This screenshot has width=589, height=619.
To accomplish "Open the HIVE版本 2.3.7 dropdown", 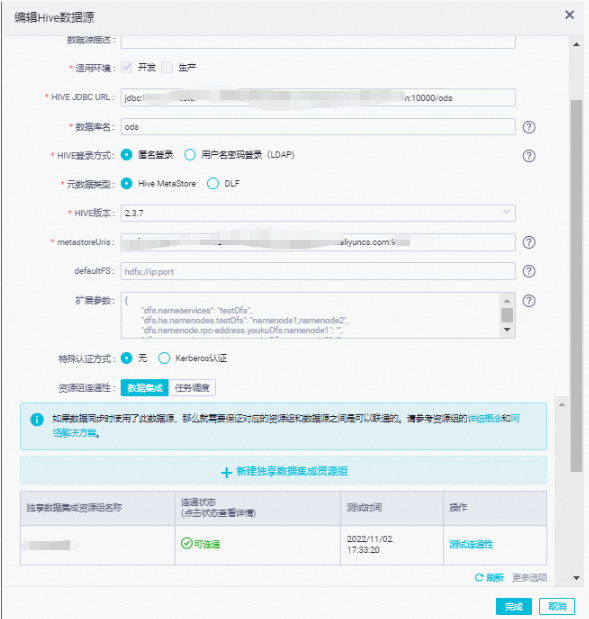I will coord(318,213).
